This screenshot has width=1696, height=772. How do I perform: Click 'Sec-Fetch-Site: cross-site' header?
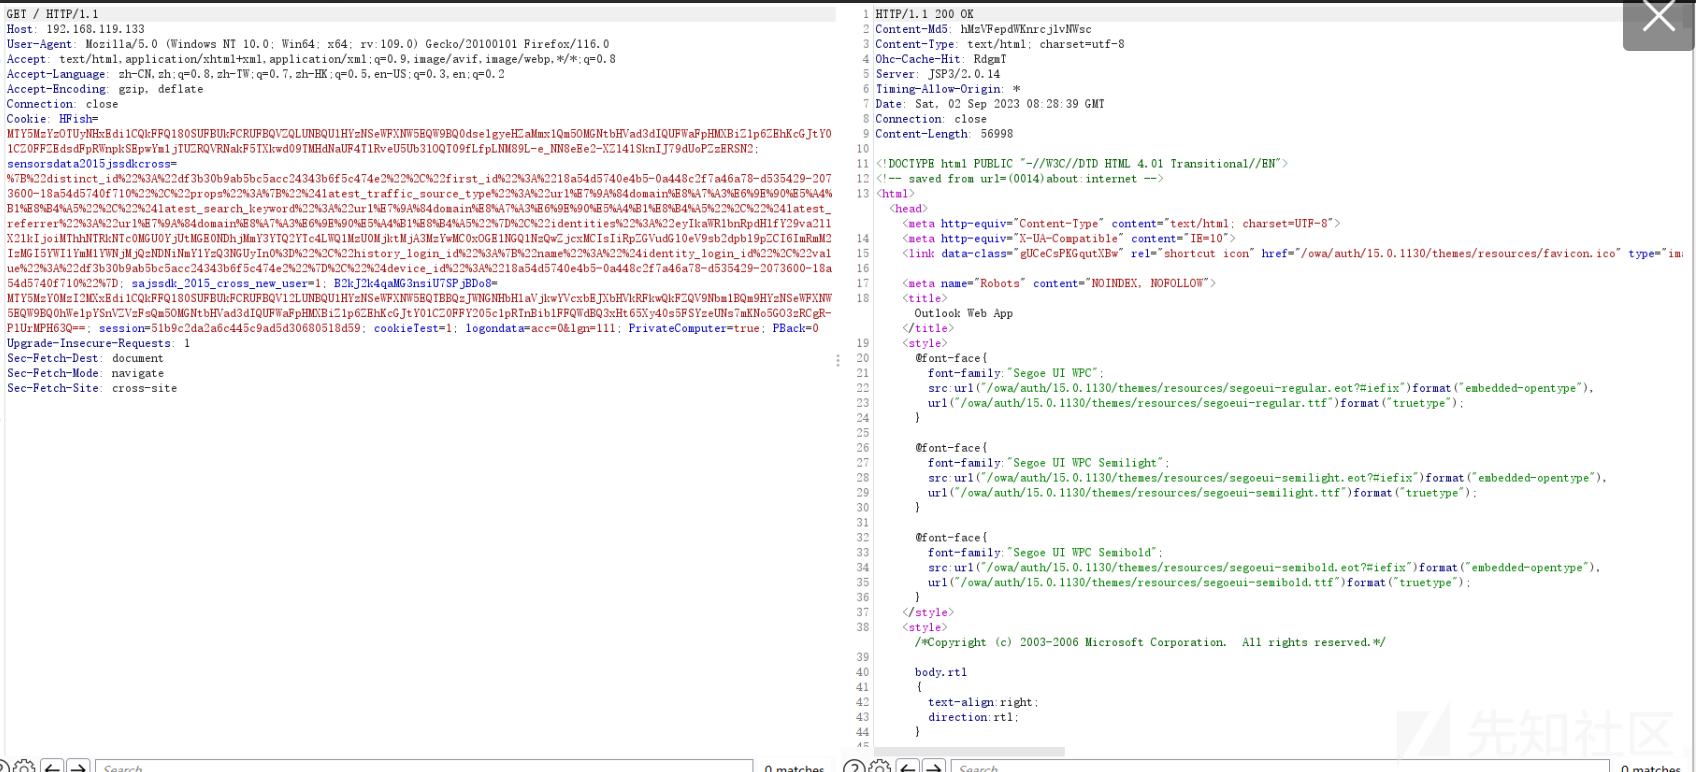coord(91,388)
